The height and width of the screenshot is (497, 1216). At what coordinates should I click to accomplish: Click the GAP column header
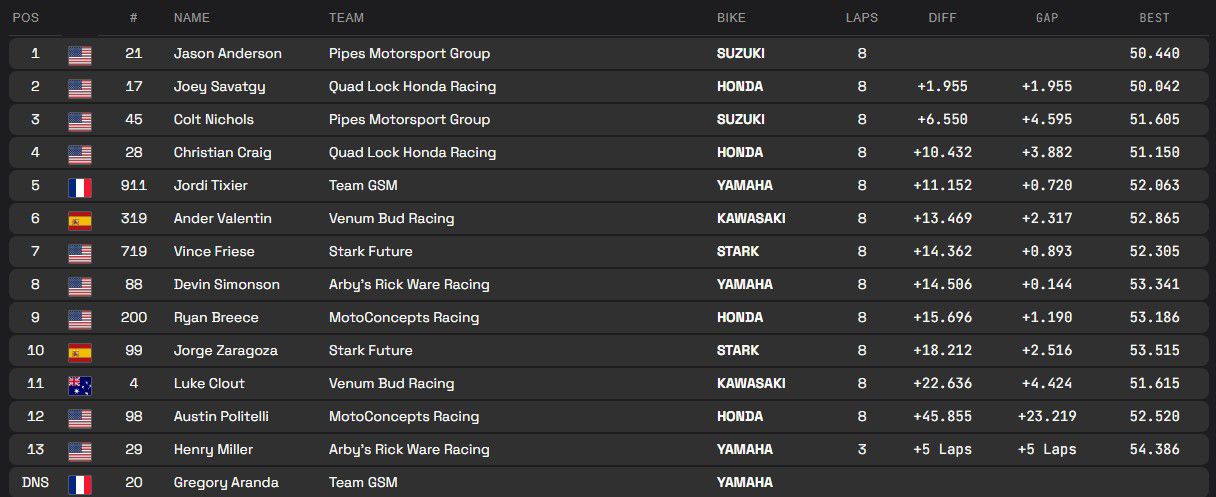(1047, 18)
